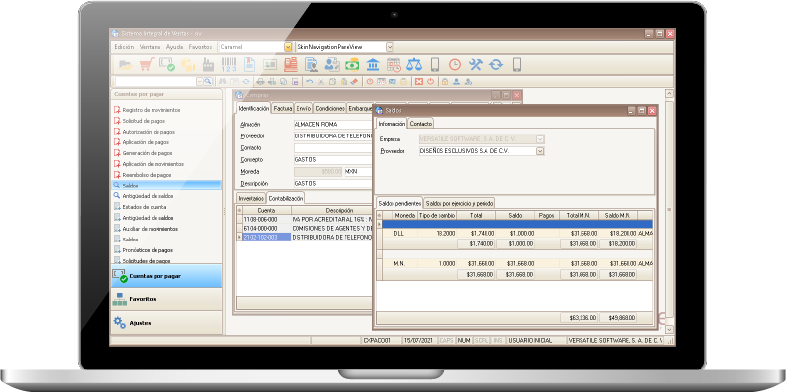786x392 pixels.
Task: Open Solicitud de pagos in sidebar
Action: tap(143, 121)
